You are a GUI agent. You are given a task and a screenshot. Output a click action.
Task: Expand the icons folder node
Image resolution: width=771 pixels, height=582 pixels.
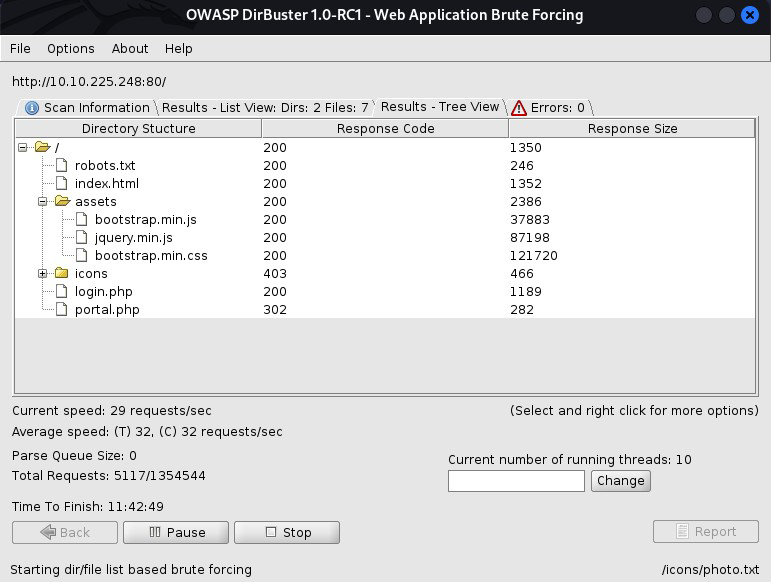(43, 274)
